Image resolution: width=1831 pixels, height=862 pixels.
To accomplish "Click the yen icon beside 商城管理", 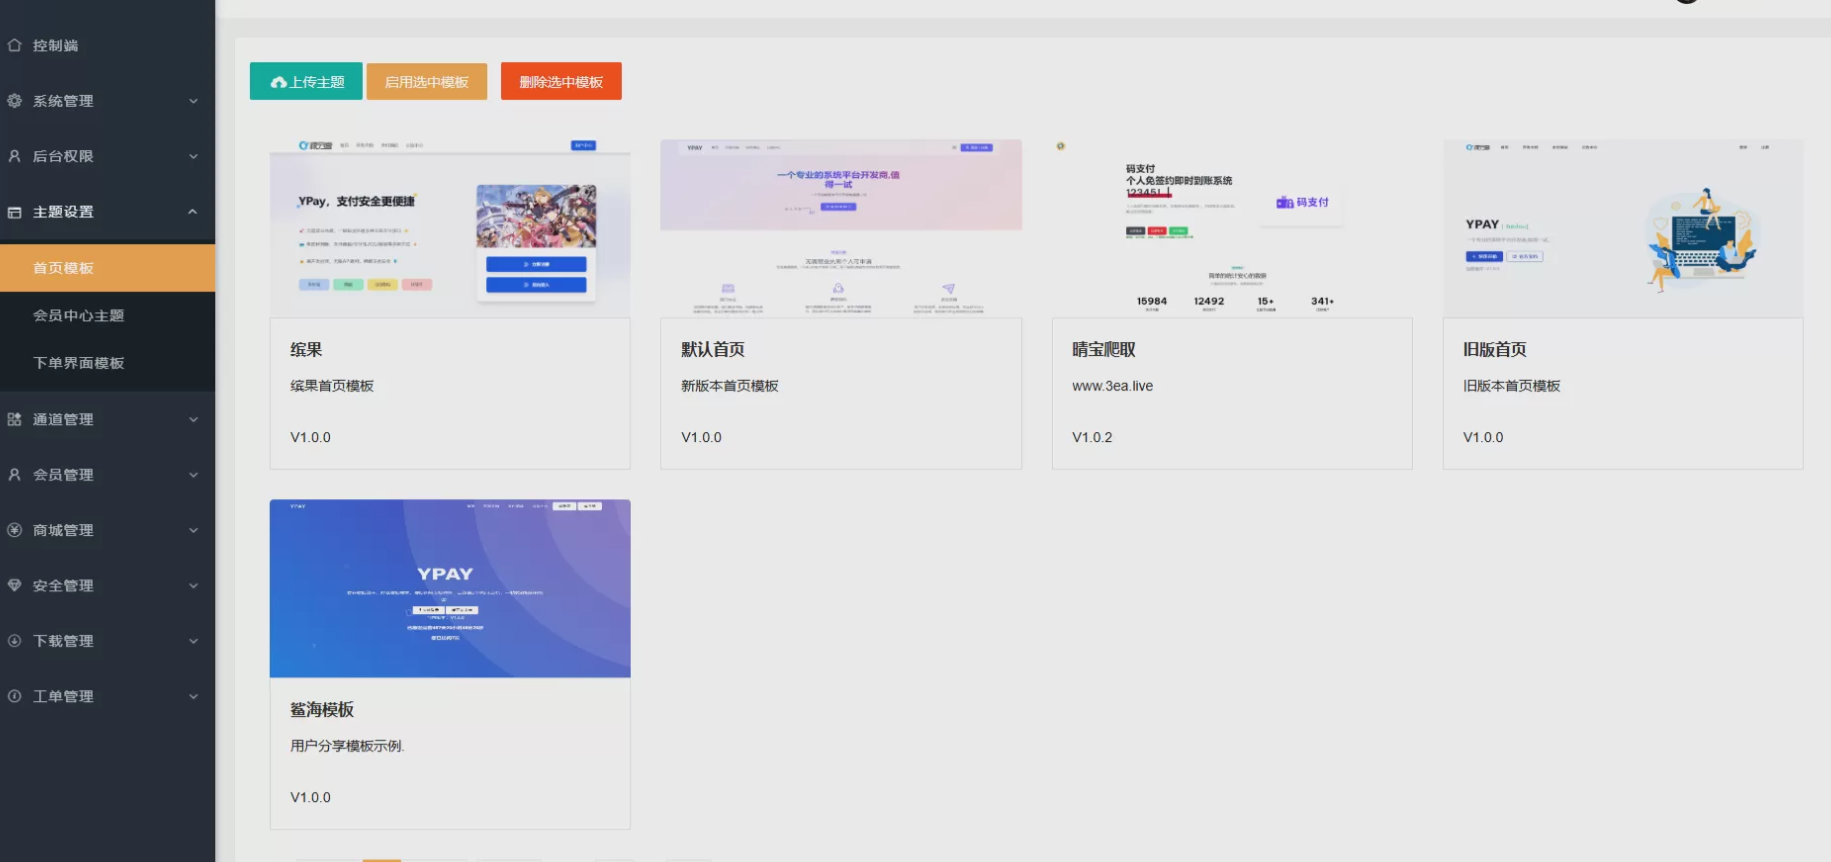I will [14, 530].
